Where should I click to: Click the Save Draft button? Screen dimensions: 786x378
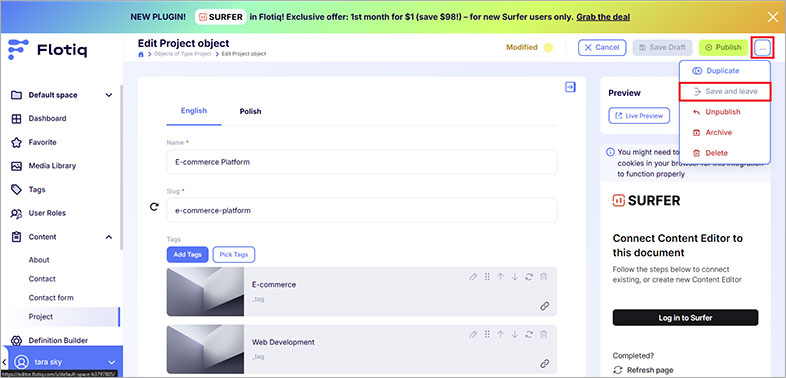662,48
